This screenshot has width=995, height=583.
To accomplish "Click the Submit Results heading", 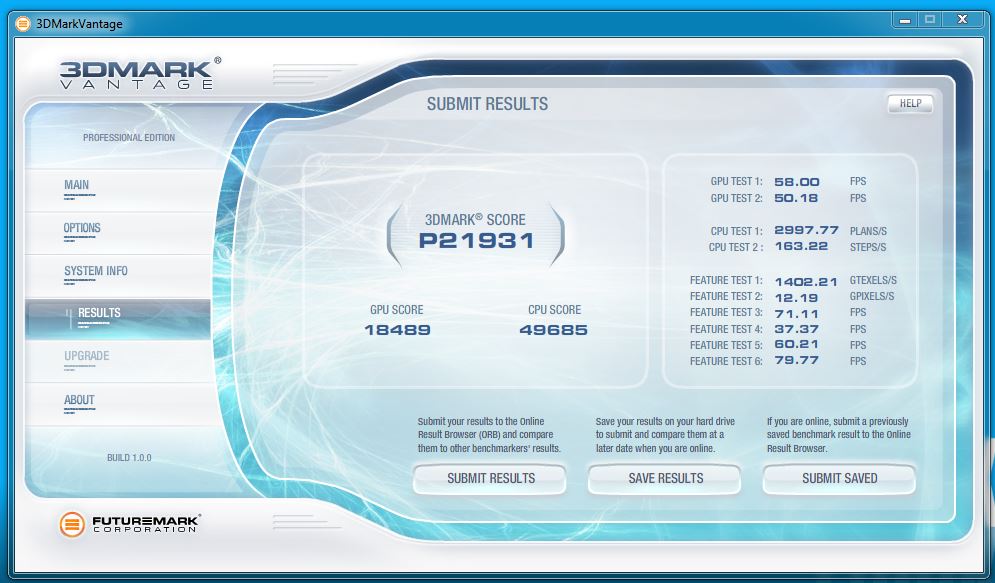I will point(487,104).
